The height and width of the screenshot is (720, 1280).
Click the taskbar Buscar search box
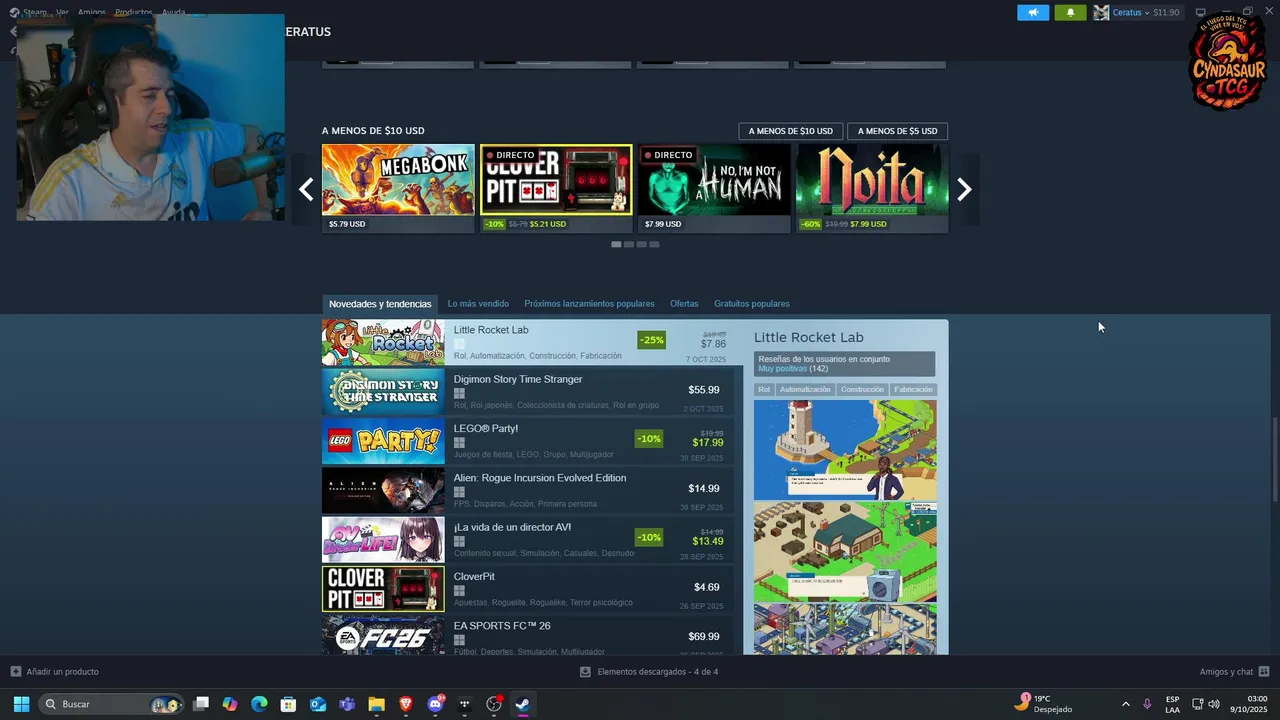pos(111,704)
